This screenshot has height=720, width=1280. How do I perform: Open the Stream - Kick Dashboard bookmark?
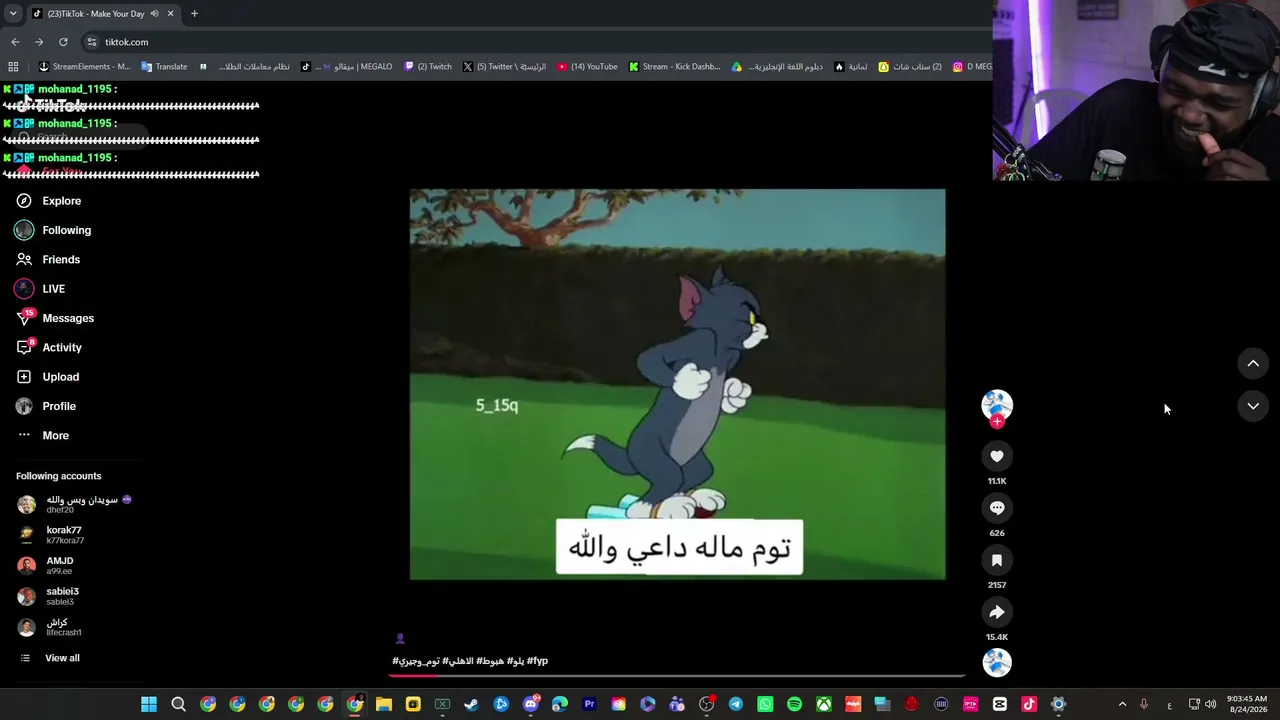pyautogui.click(x=674, y=67)
